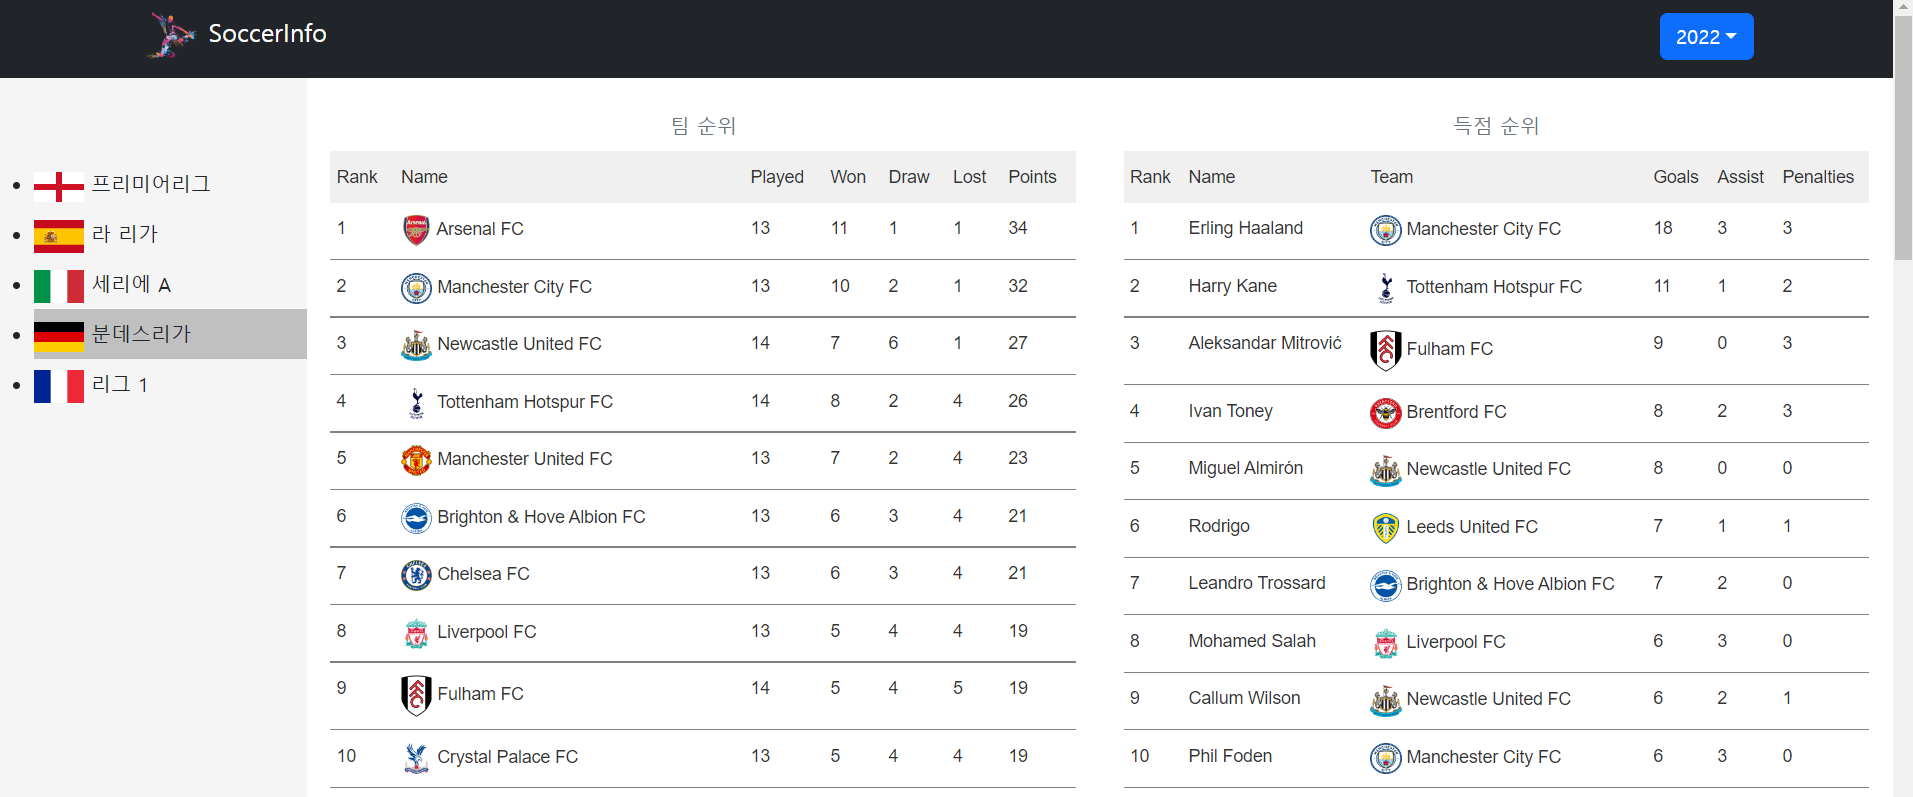Open the 라 리가 league link

tap(125, 234)
